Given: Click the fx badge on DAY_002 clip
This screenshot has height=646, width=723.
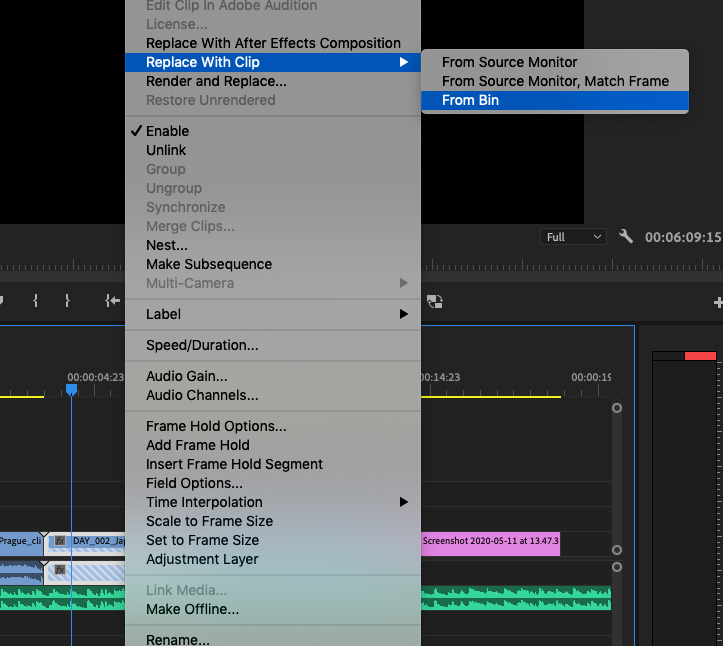Looking at the screenshot, I should tap(60, 541).
